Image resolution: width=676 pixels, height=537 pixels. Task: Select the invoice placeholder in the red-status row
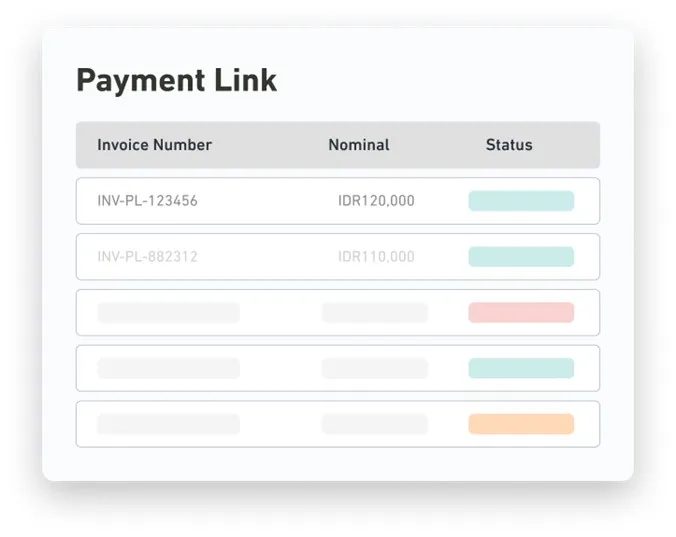tap(168, 312)
